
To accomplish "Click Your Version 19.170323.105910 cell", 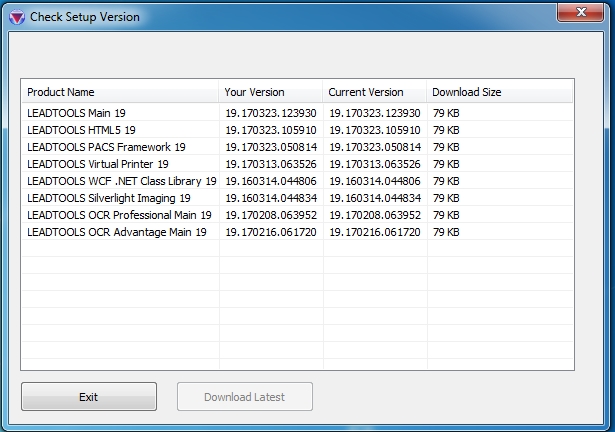I will tap(271, 130).
